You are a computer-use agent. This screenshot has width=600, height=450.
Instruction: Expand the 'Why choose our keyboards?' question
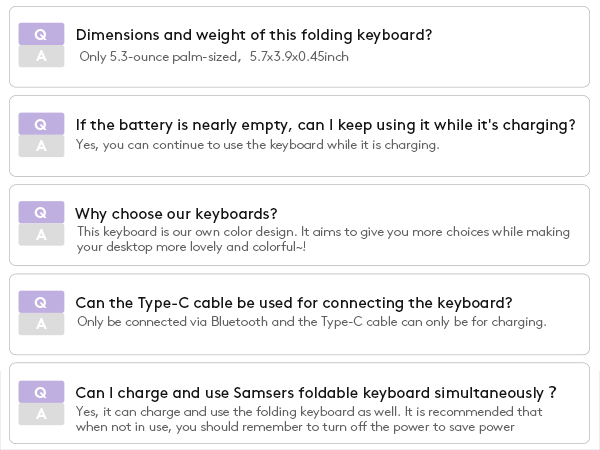click(x=176, y=214)
